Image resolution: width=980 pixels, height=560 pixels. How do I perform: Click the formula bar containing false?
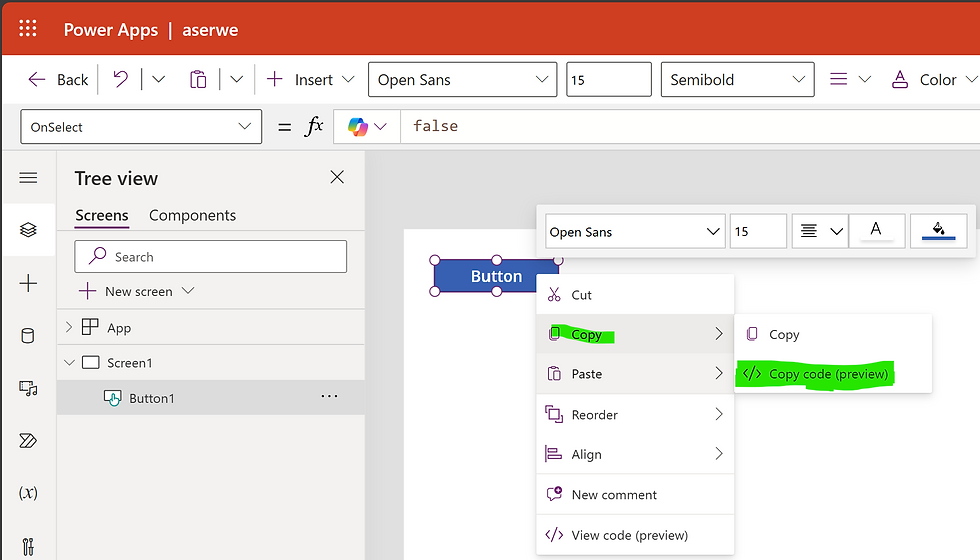(x=690, y=126)
